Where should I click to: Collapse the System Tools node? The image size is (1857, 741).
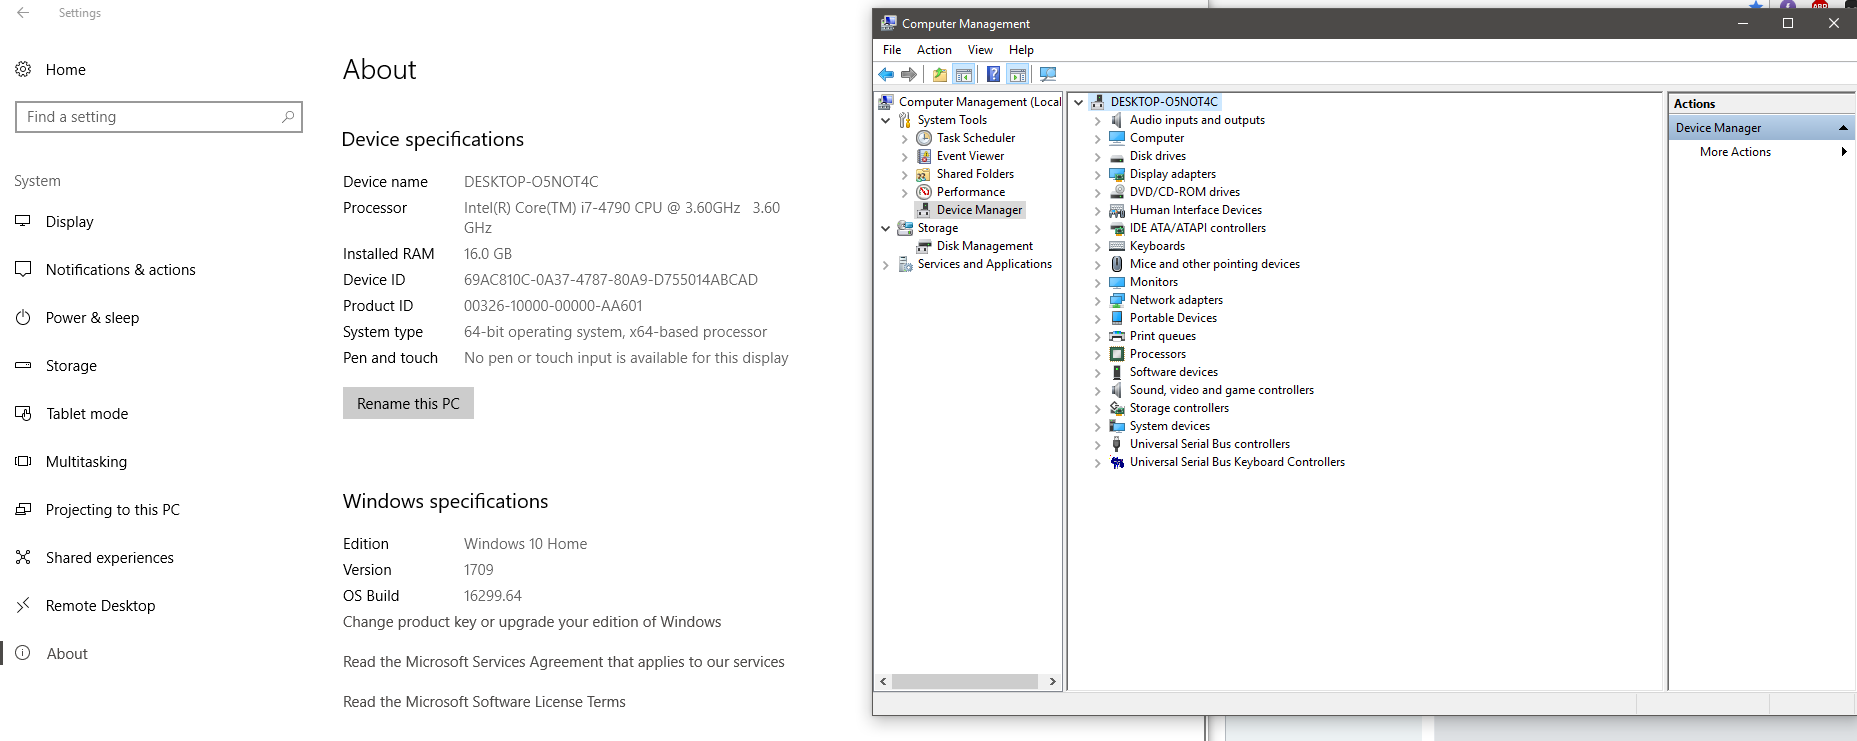[x=886, y=120]
